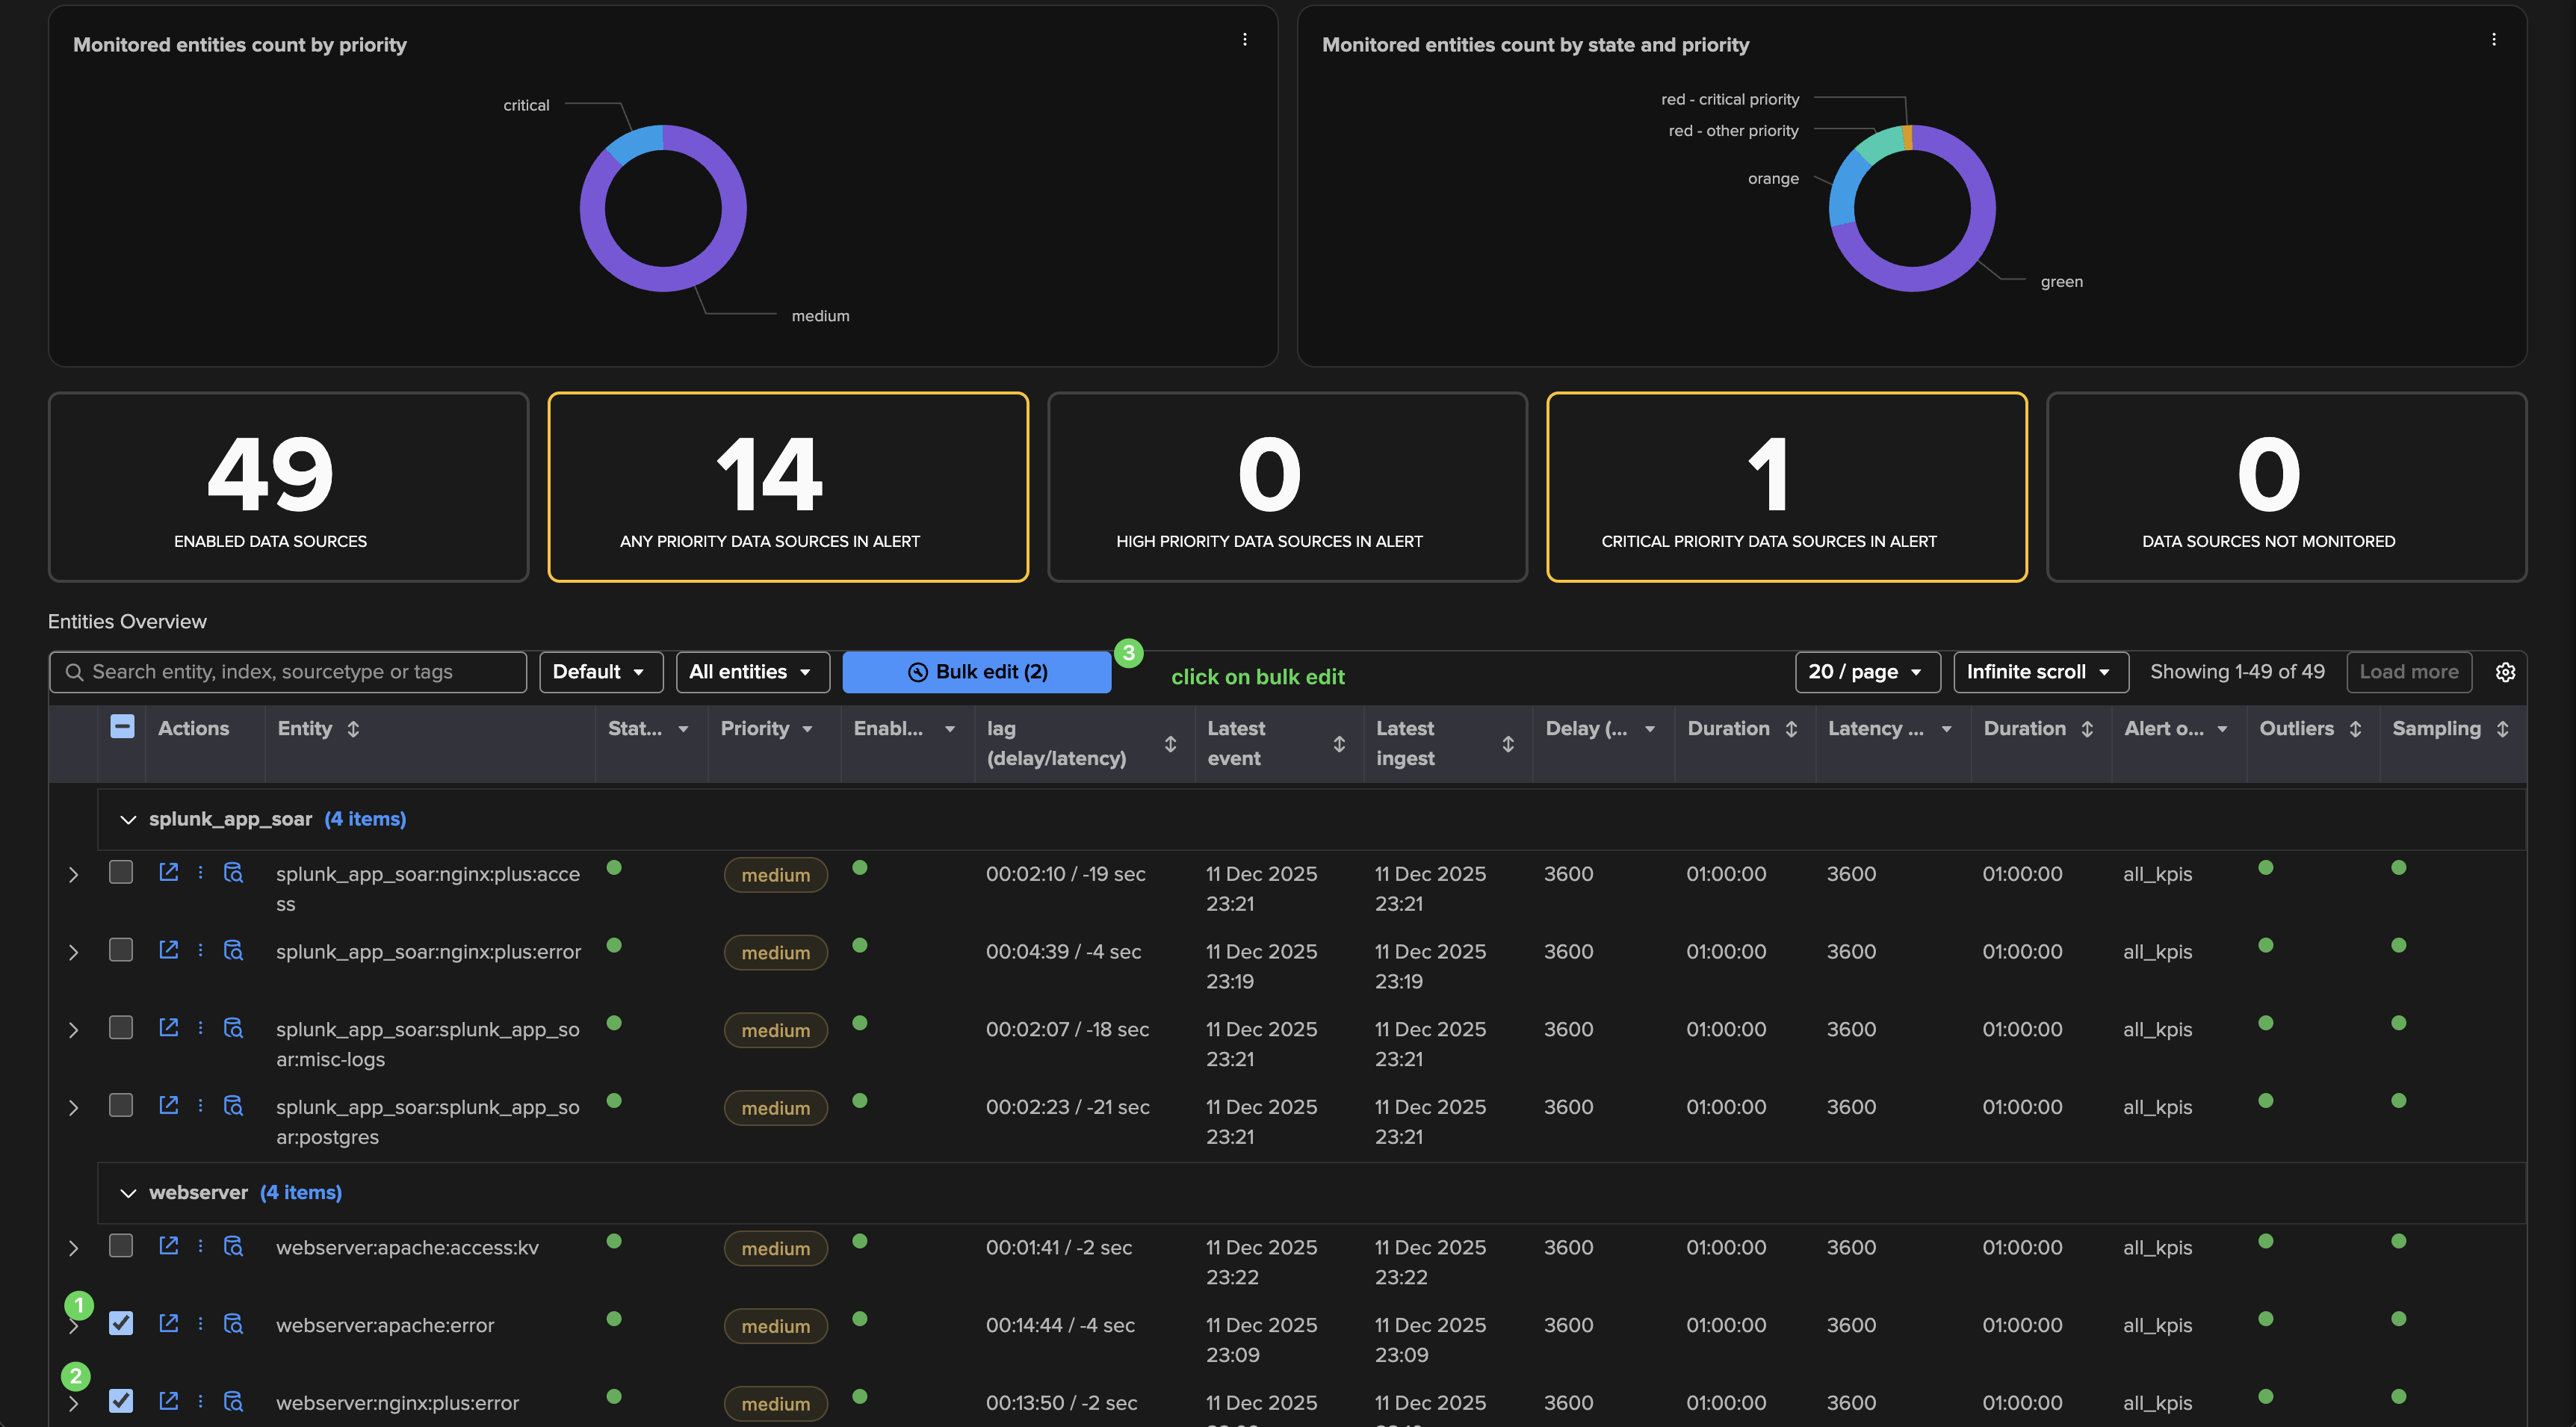Click the Bulk edit (2) button
Viewport: 2576px width, 1427px height.
(x=976, y=672)
